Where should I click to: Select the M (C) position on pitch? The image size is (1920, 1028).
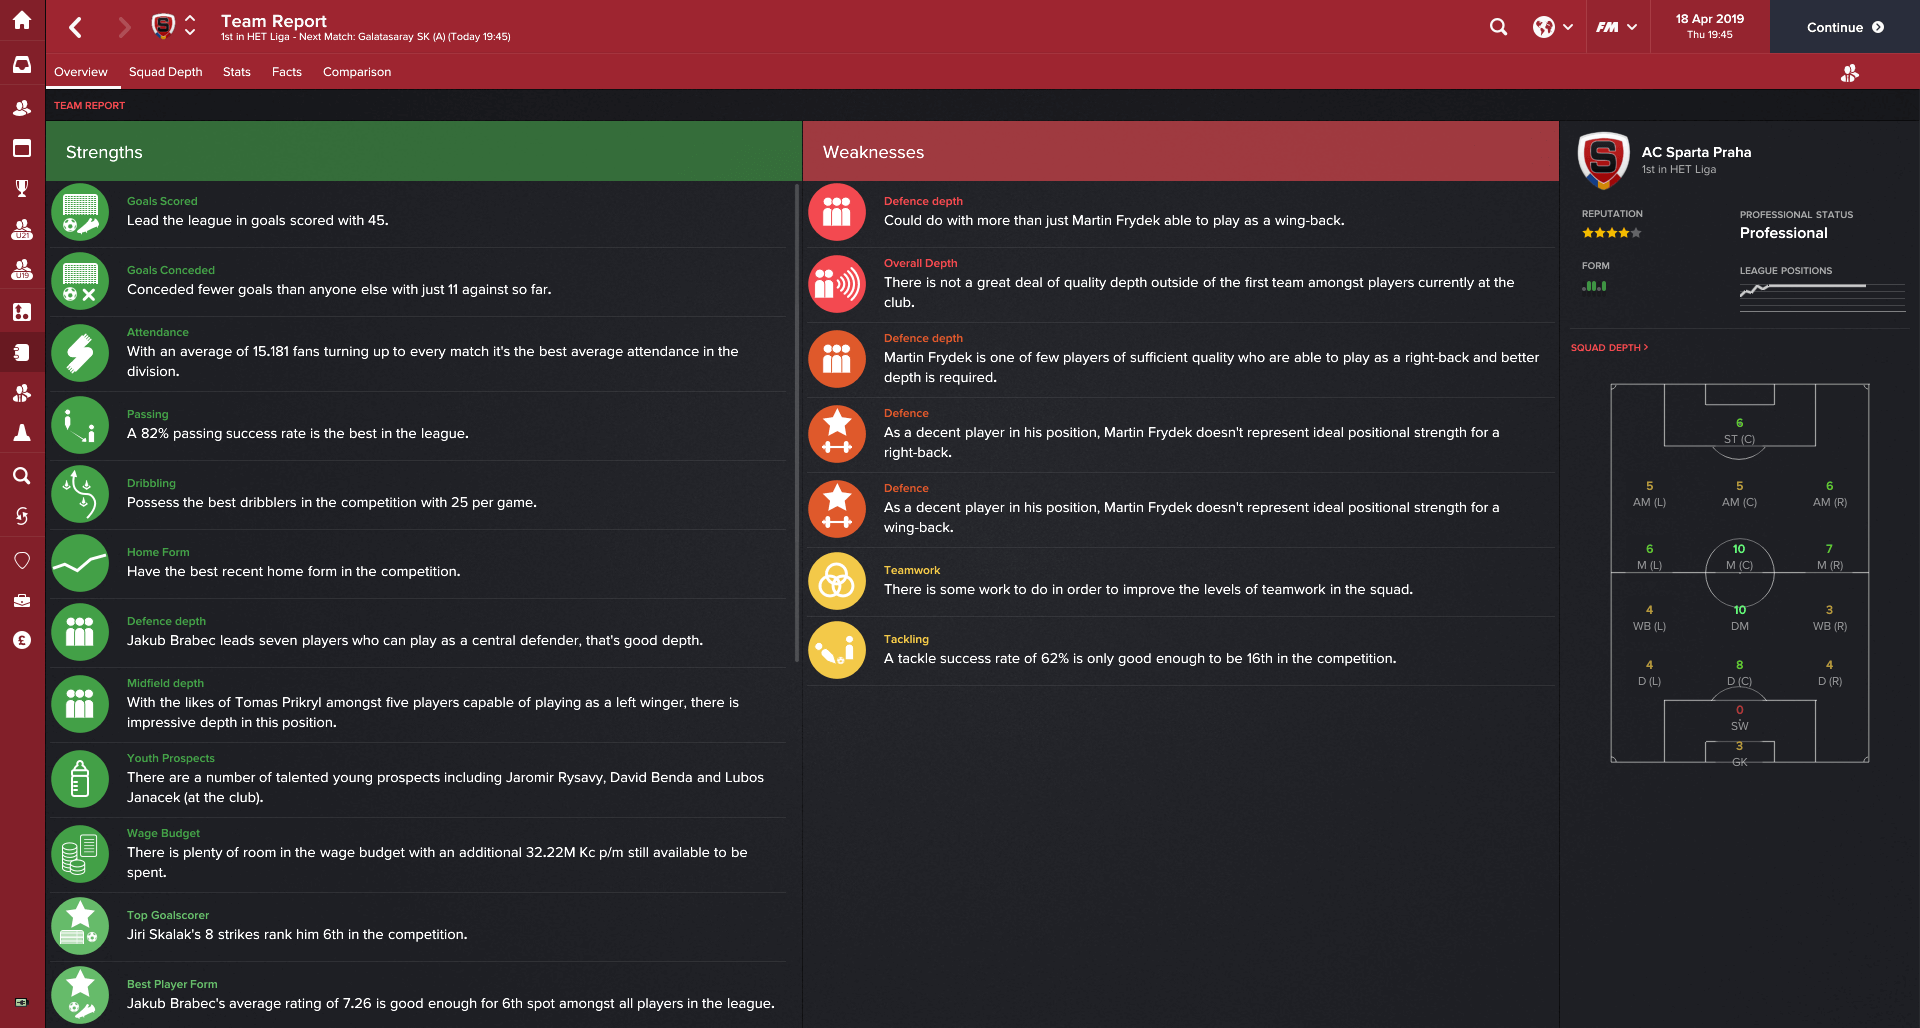pyautogui.click(x=1739, y=558)
